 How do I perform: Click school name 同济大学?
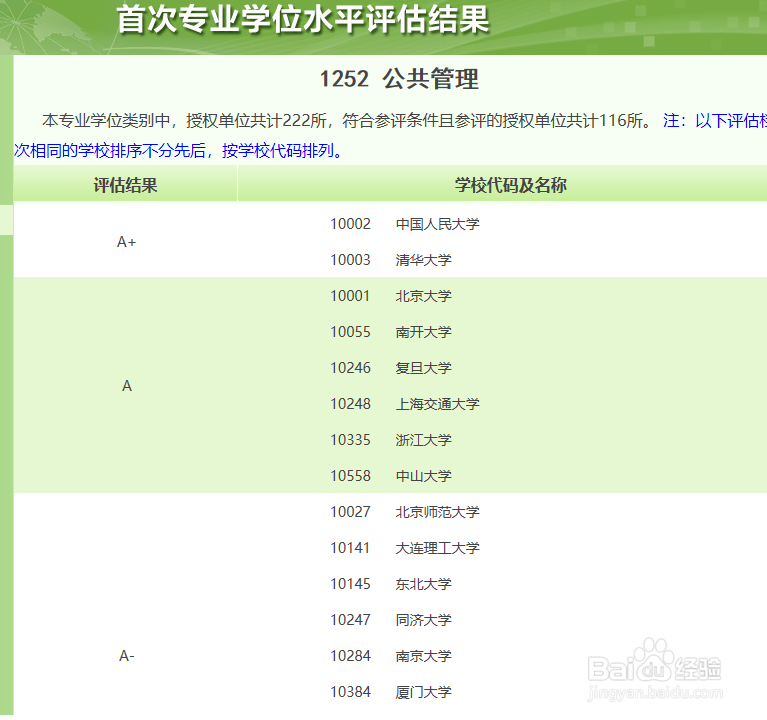click(423, 620)
